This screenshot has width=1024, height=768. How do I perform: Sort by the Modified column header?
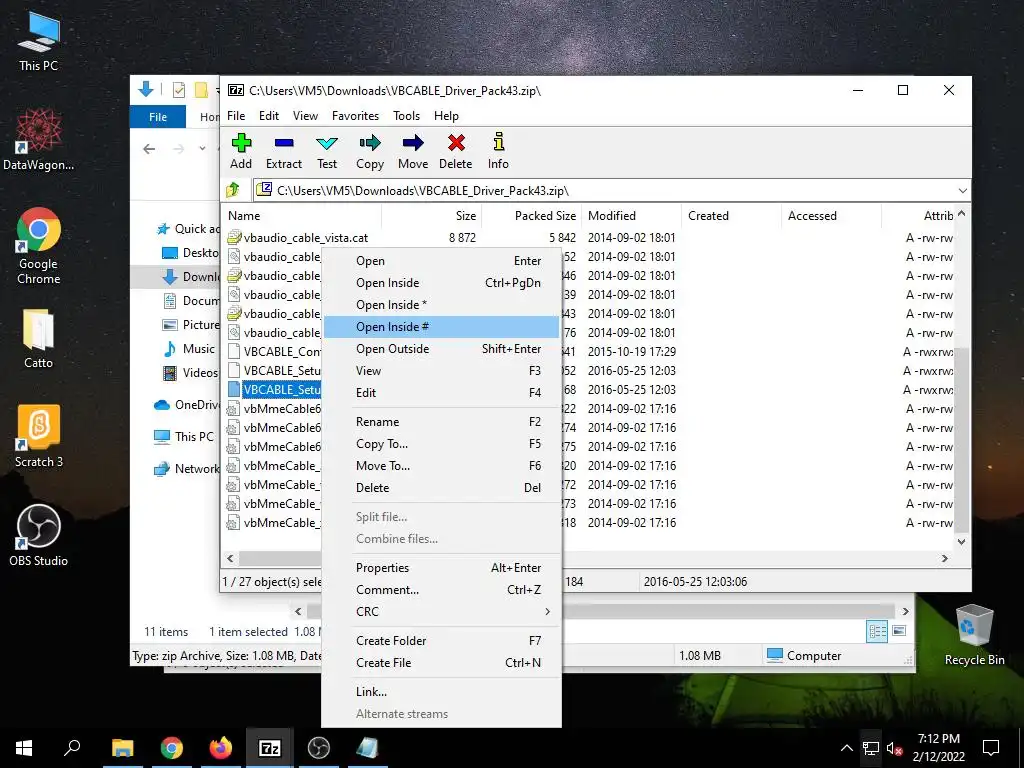632,216
